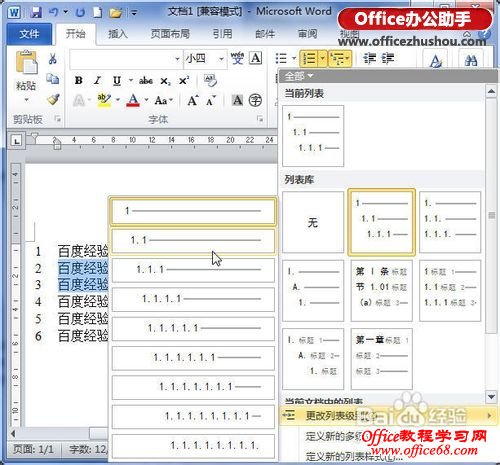The image size is (500, 465).
Task: Click the Paste clipboard icon
Action: [26, 62]
